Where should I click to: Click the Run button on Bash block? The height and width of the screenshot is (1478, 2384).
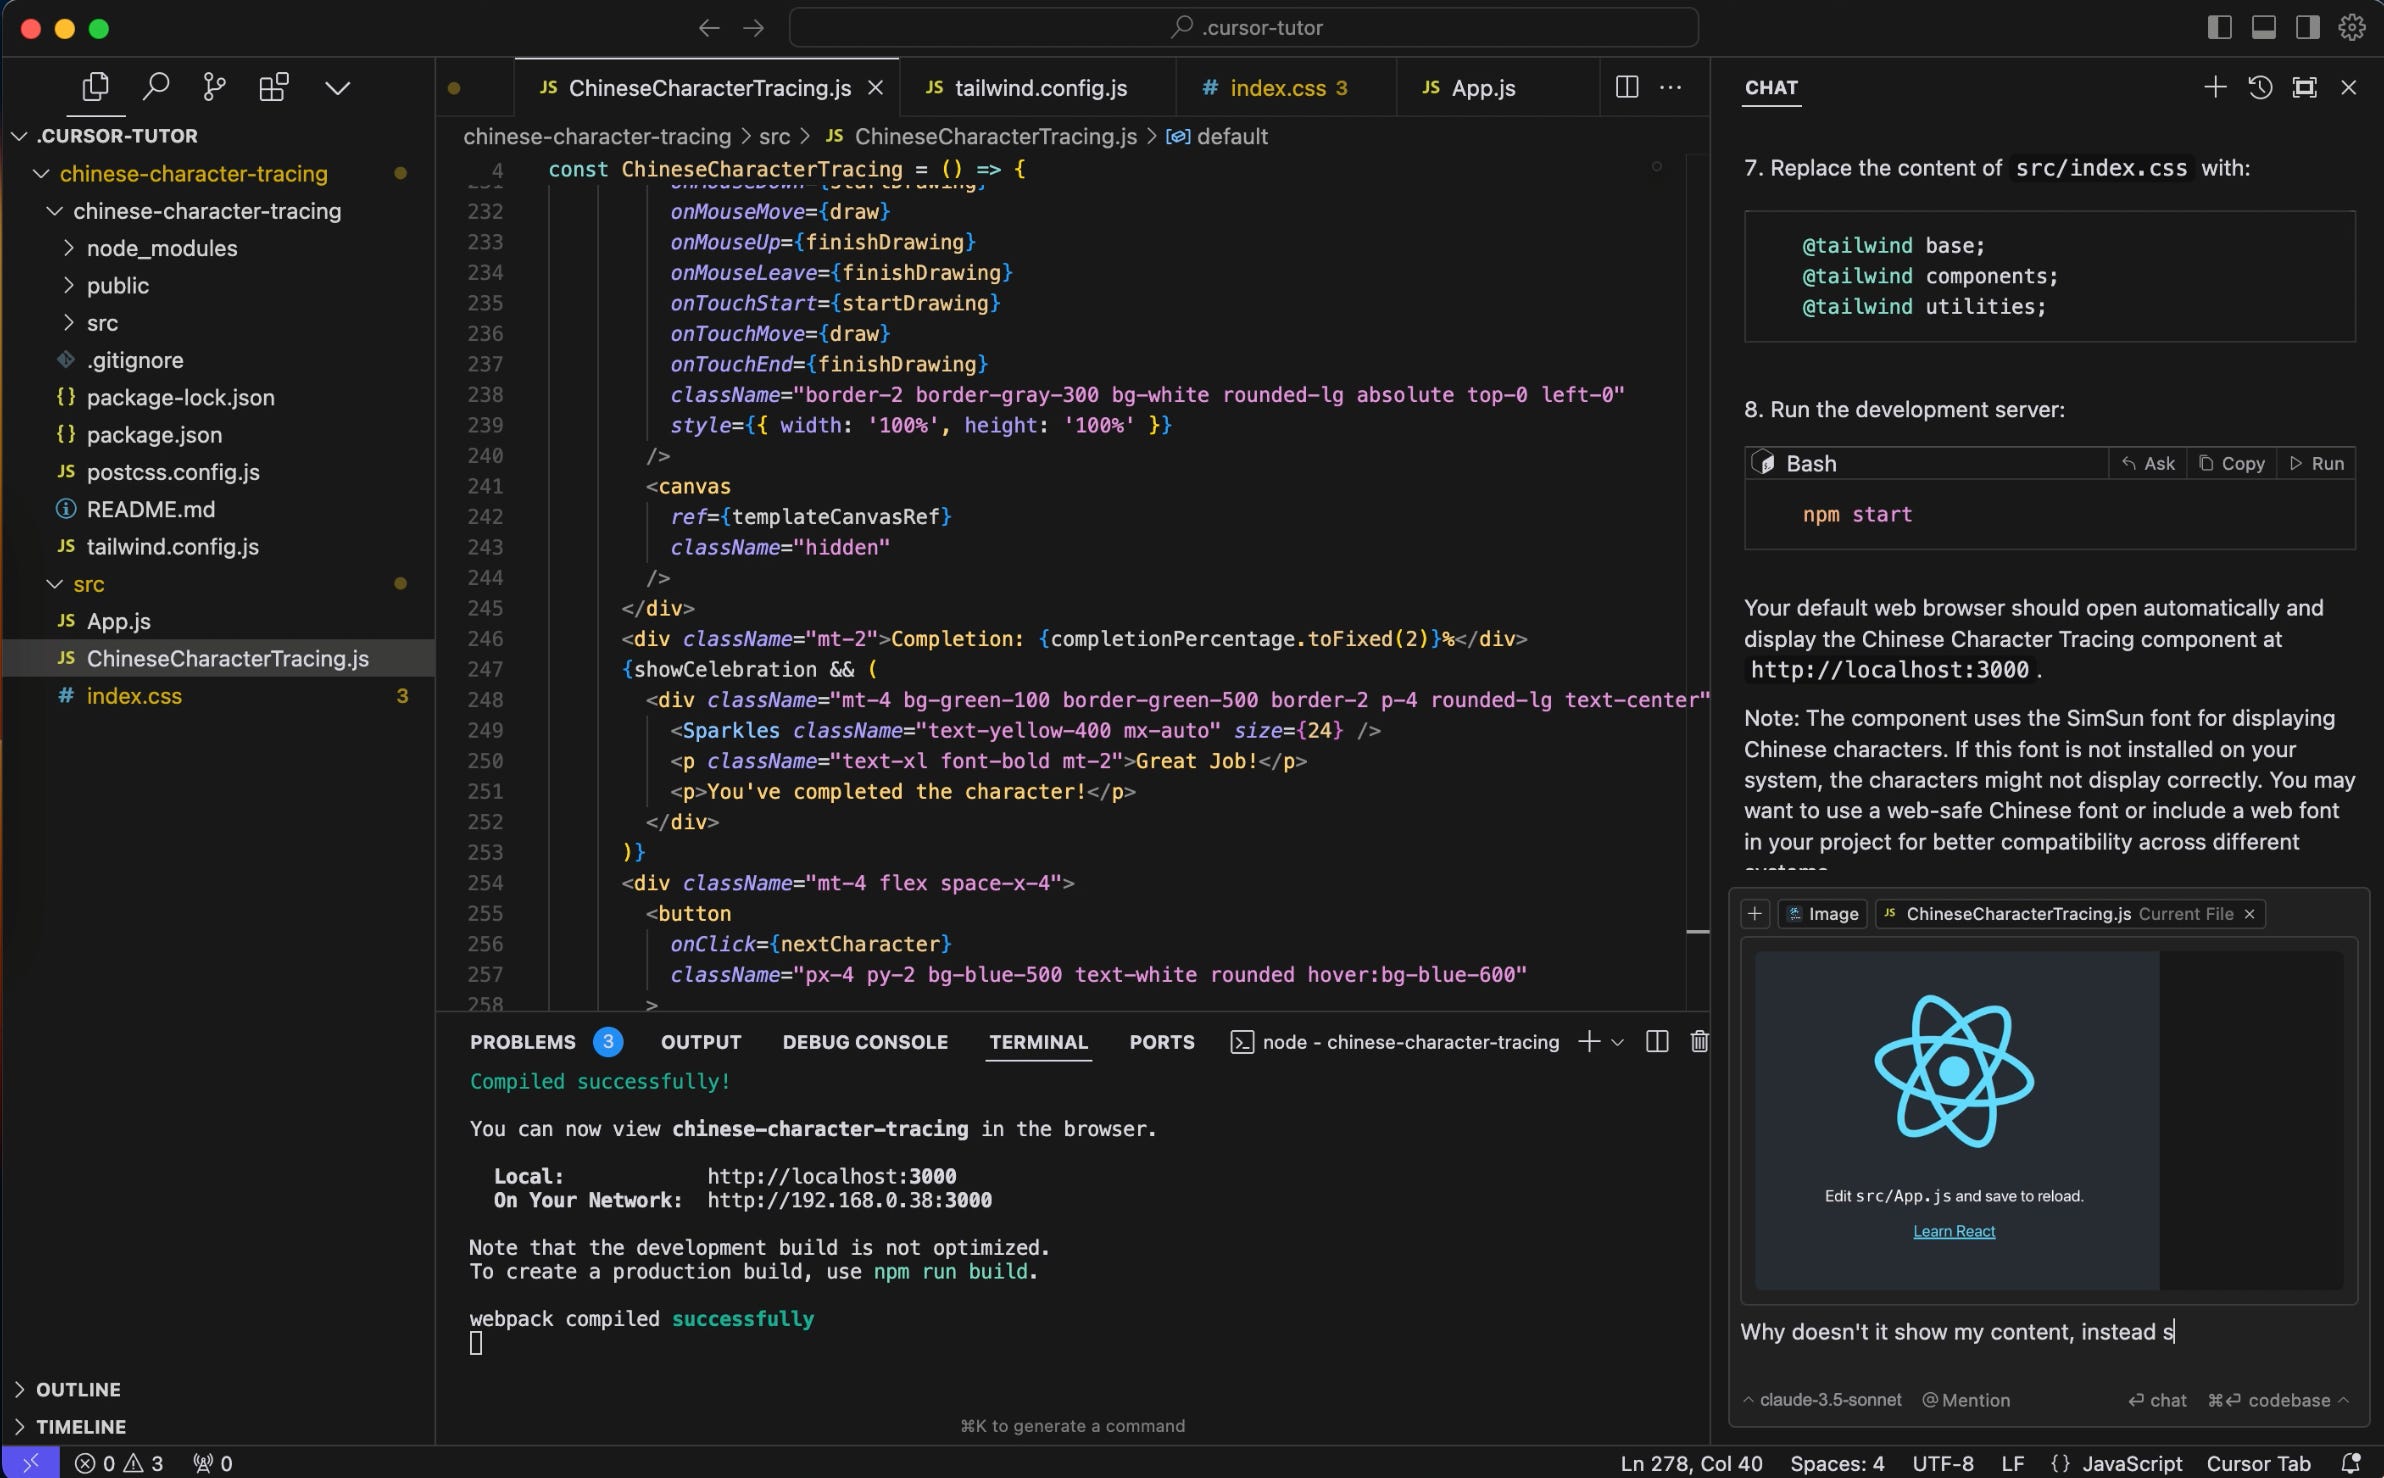click(x=2317, y=463)
